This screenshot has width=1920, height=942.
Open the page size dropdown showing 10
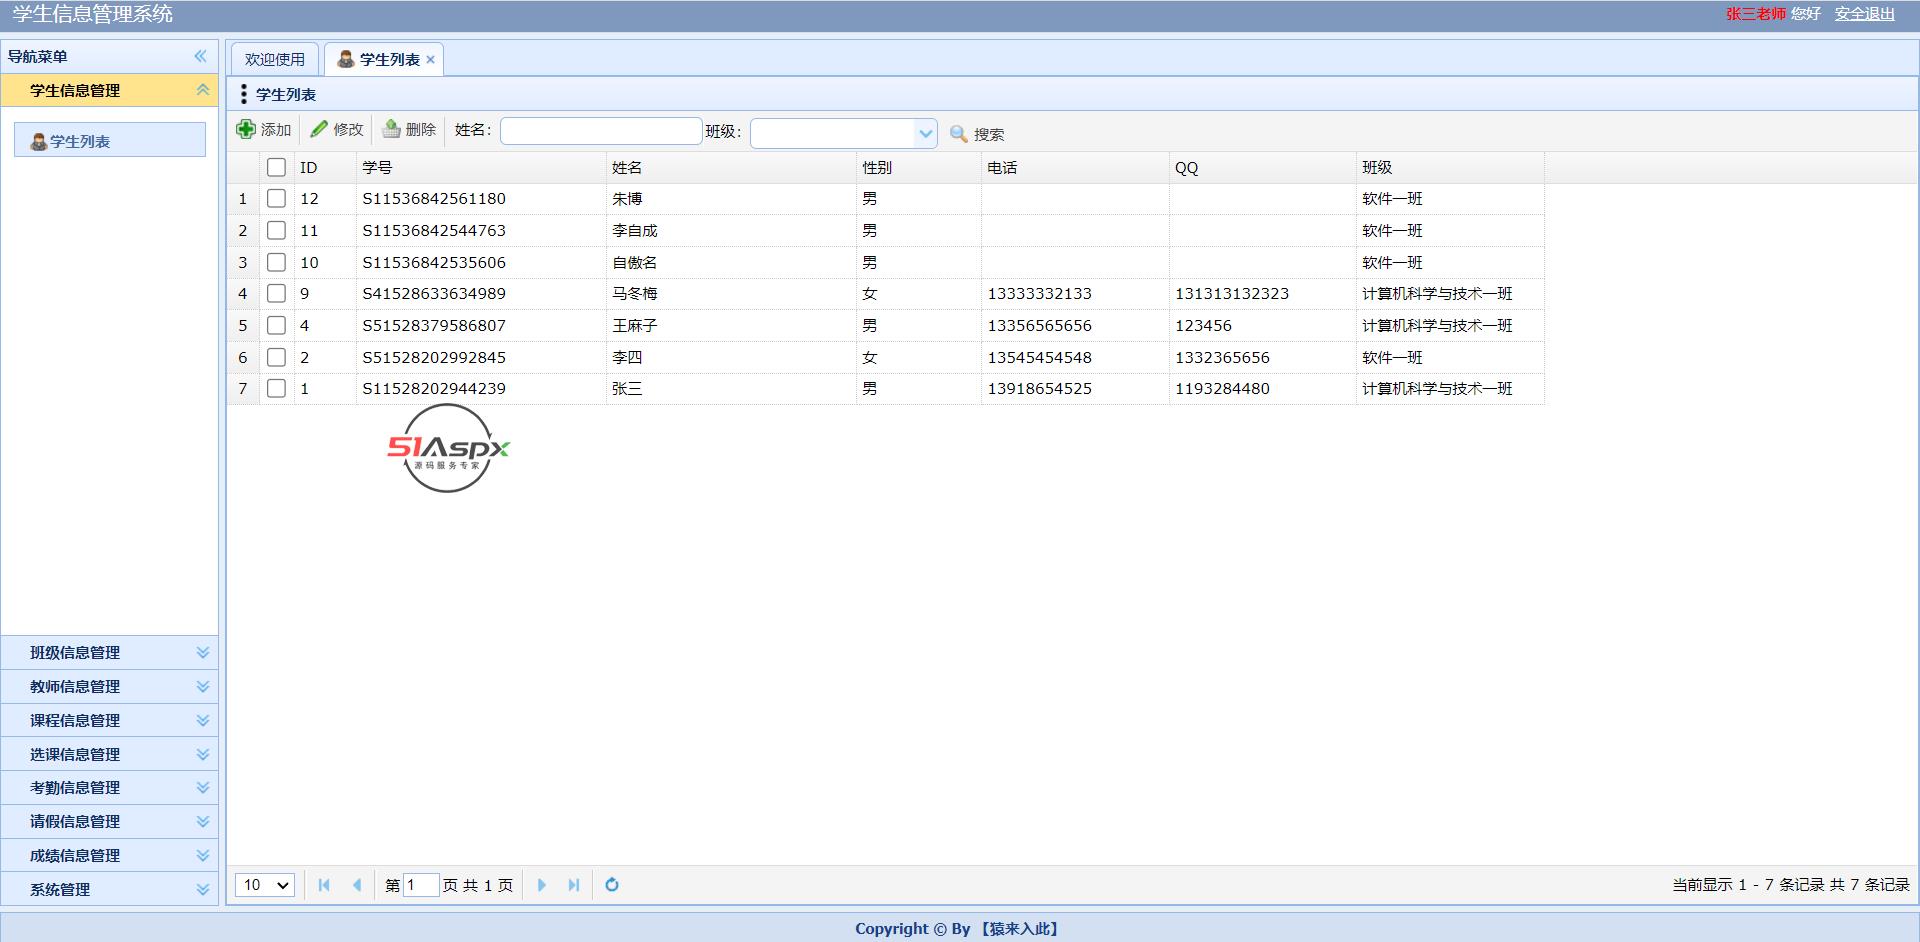point(265,885)
